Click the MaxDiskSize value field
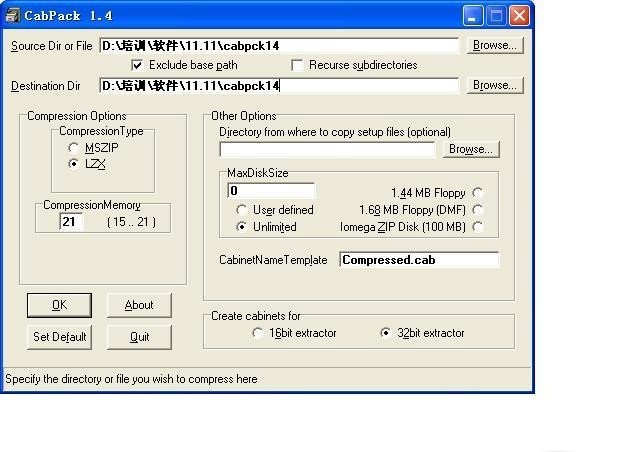Viewport: 640px width, 452px height. [271, 191]
